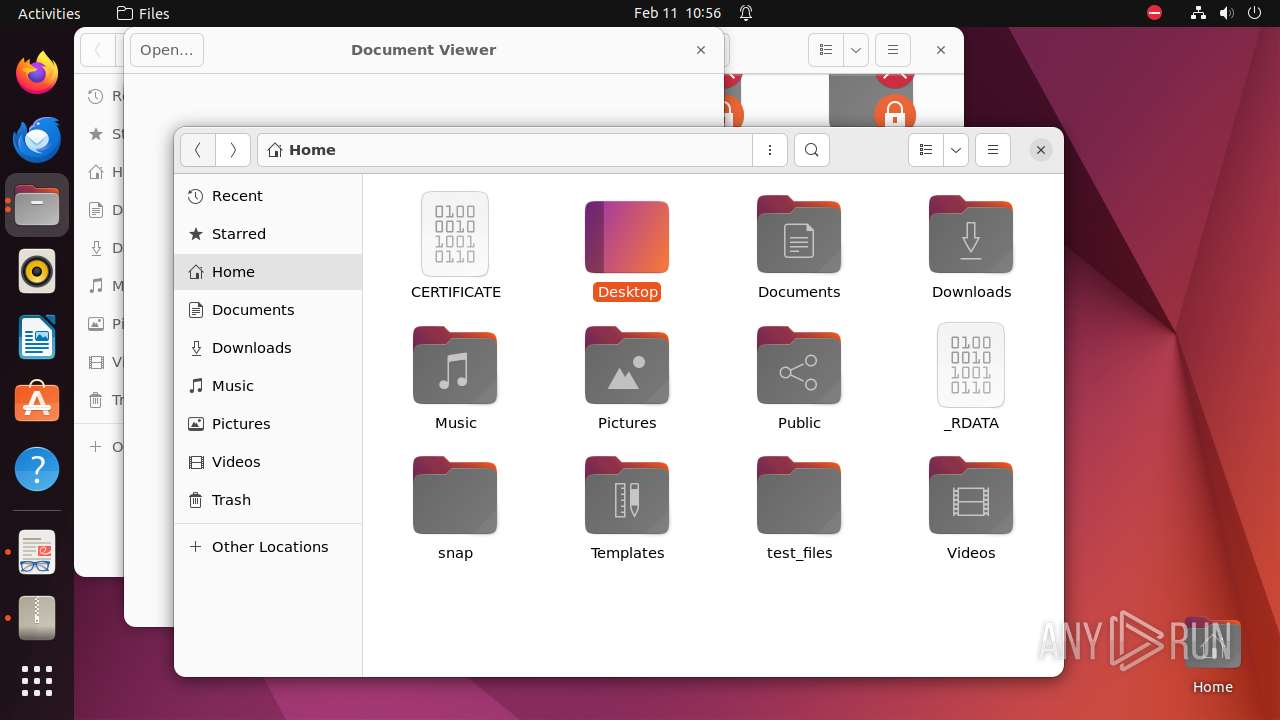This screenshot has height=720, width=1280.
Task: Go back with the Home window arrow
Action: (x=198, y=150)
